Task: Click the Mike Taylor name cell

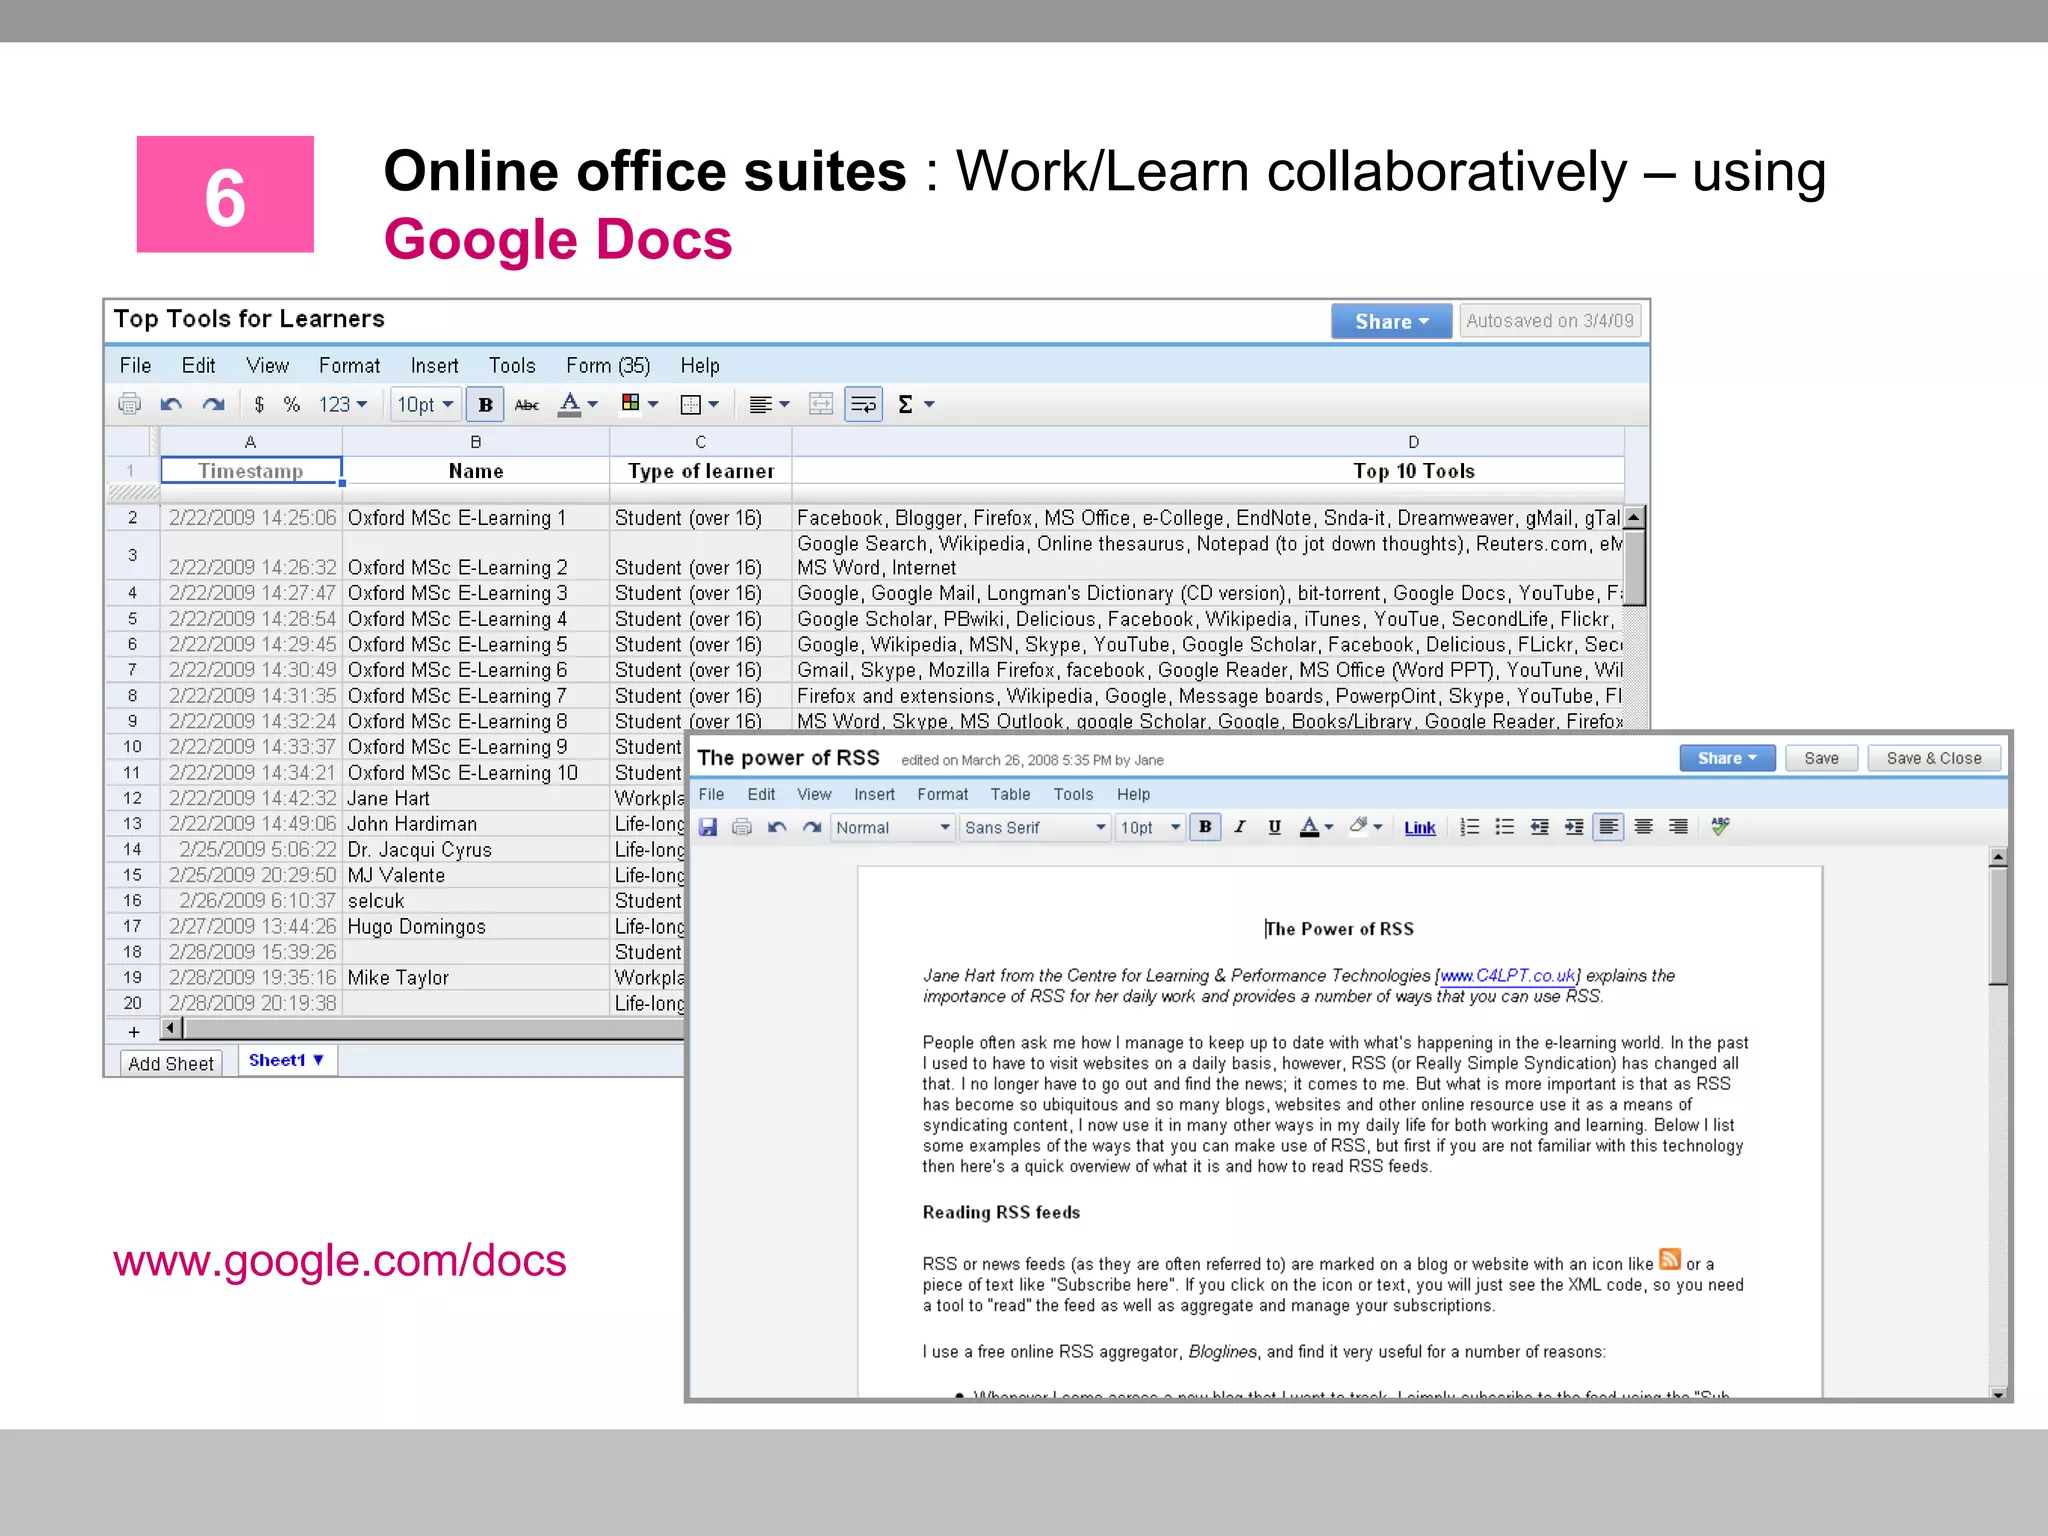Action: [476, 977]
